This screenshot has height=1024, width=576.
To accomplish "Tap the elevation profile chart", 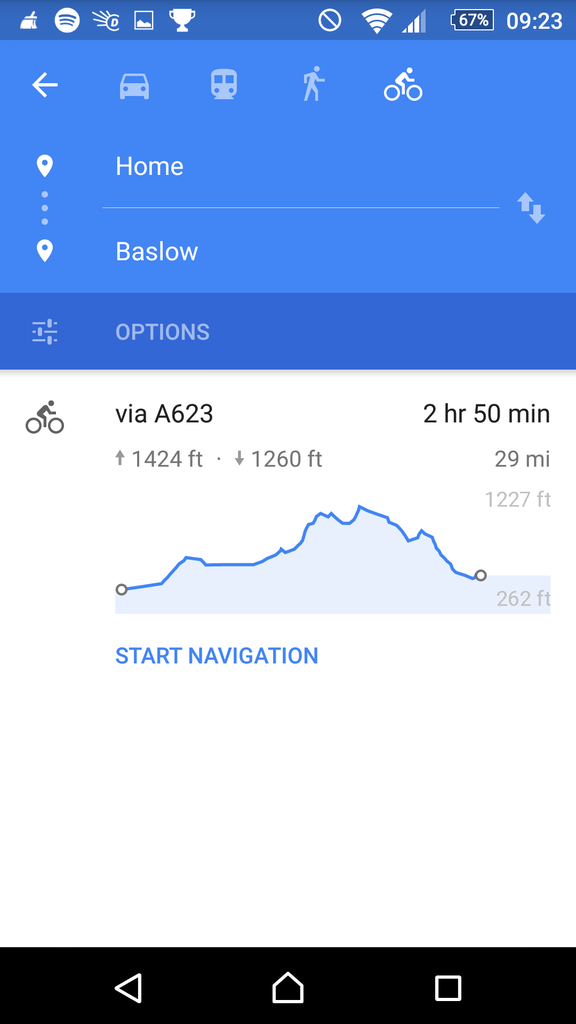I will (x=332, y=556).
